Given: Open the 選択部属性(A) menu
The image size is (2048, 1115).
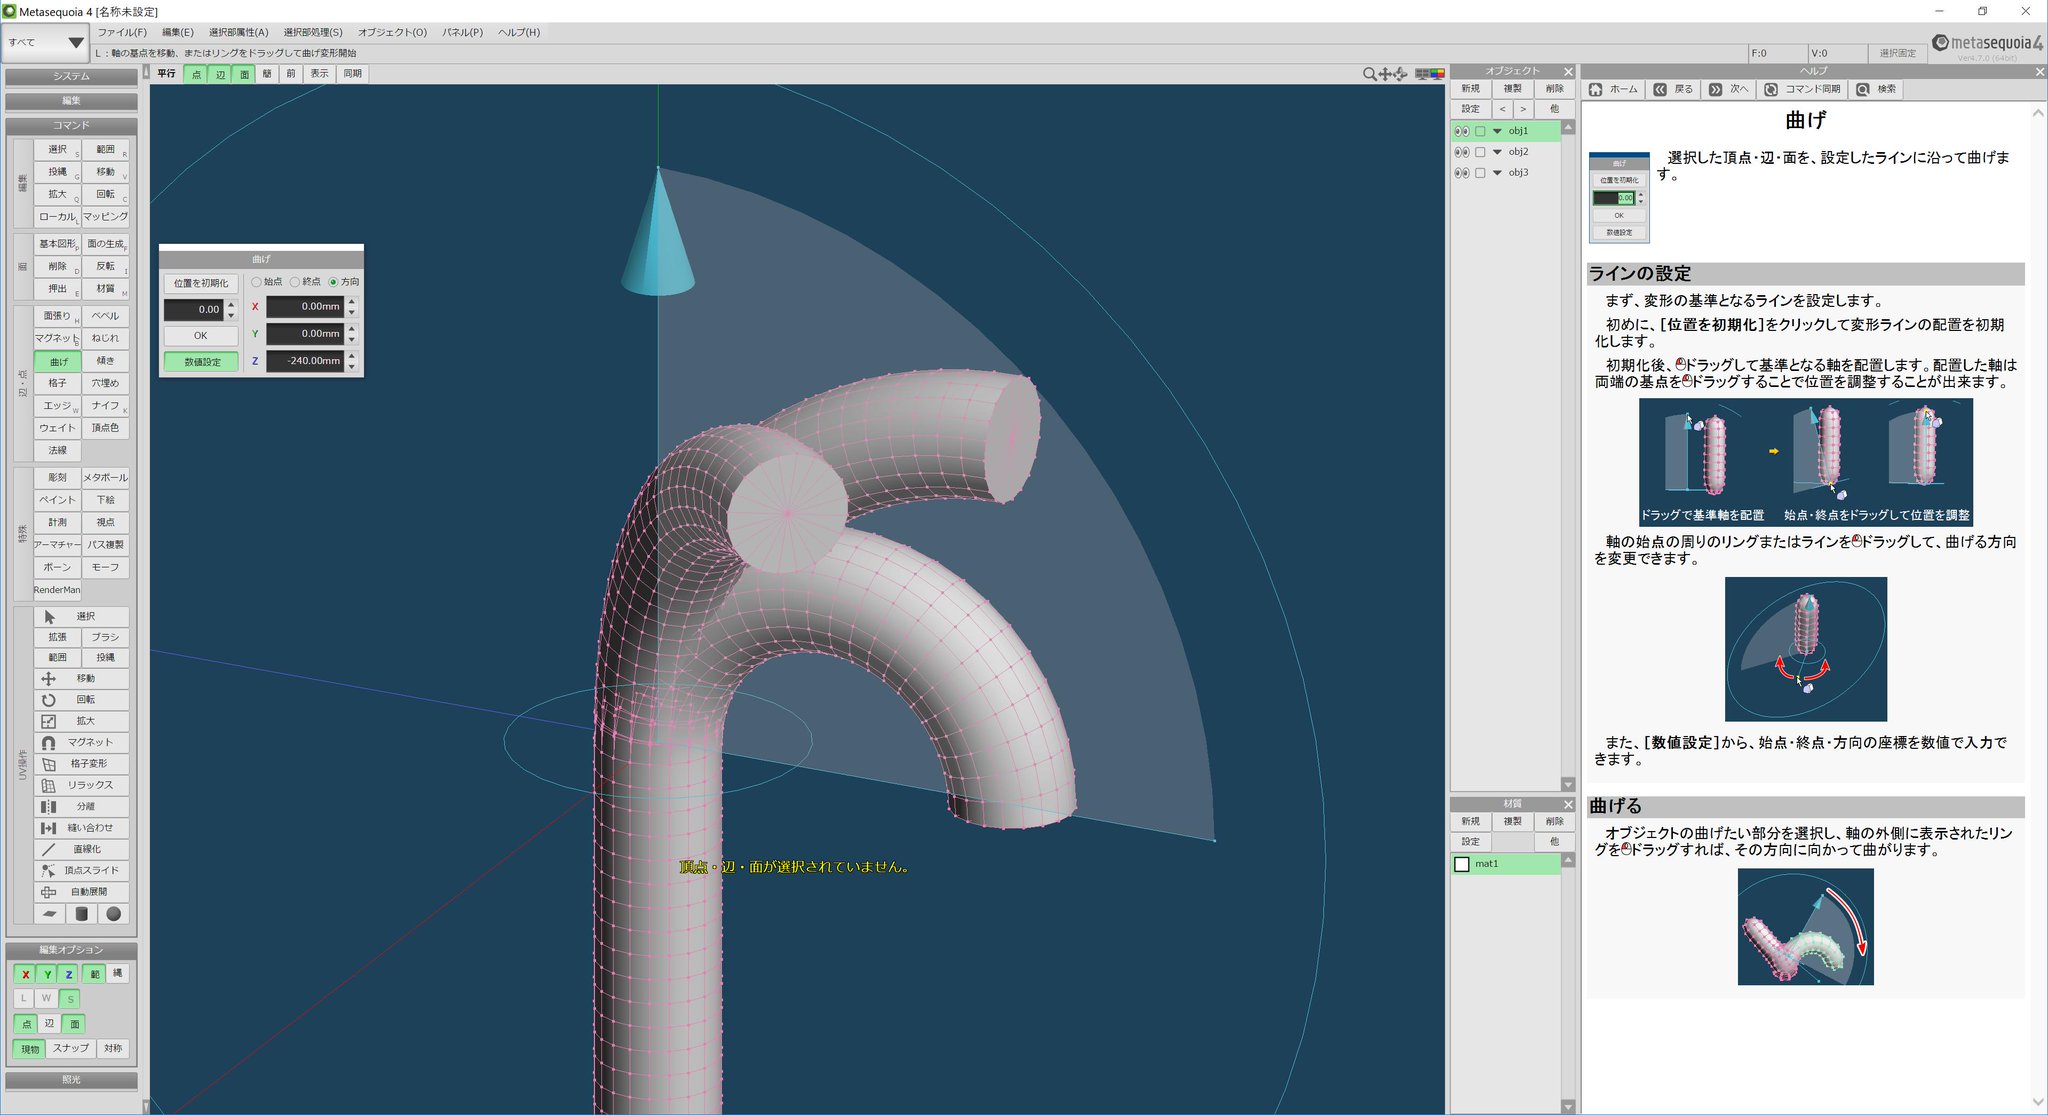Looking at the screenshot, I should click(x=238, y=32).
